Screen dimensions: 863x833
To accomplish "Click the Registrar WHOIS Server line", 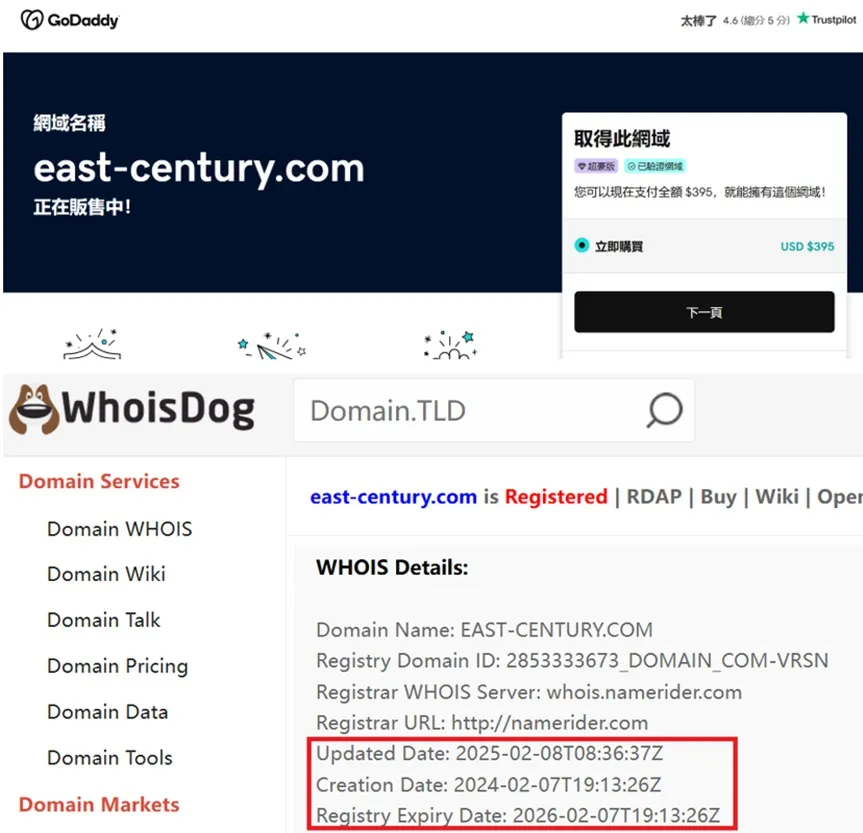I will (529, 692).
